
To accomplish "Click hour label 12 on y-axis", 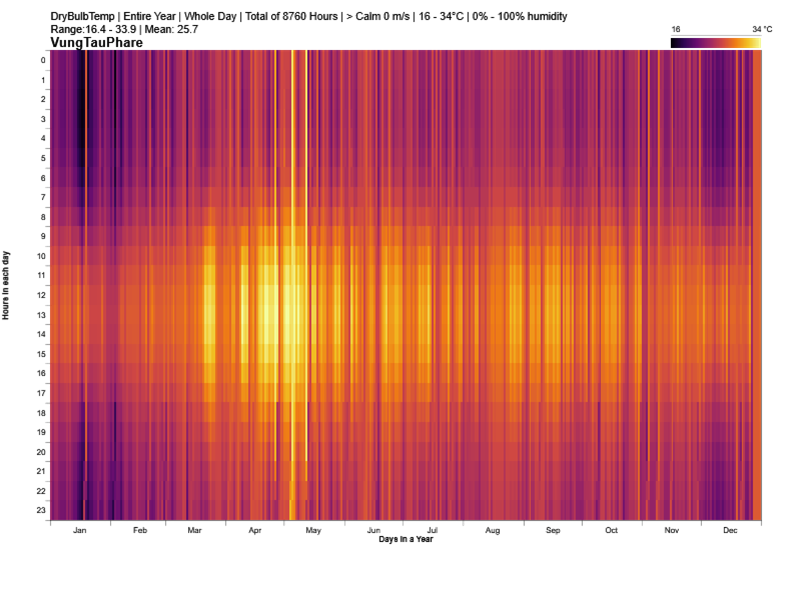I will click(x=41, y=295).
